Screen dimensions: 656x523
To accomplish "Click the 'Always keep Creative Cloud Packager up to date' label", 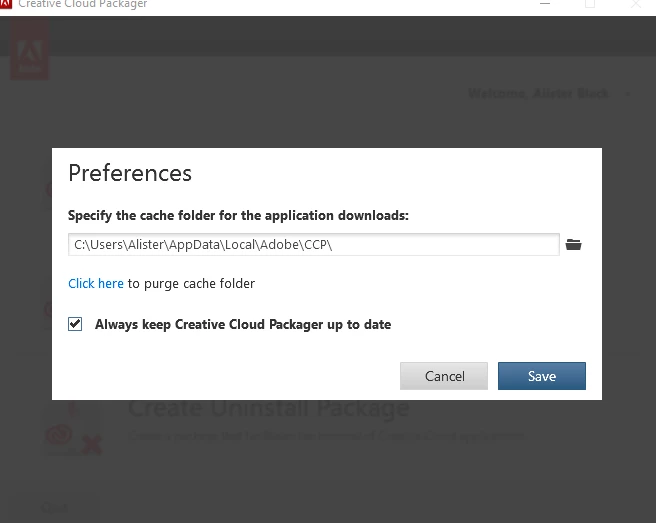I will pyautogui.click(x=243, y=324).
